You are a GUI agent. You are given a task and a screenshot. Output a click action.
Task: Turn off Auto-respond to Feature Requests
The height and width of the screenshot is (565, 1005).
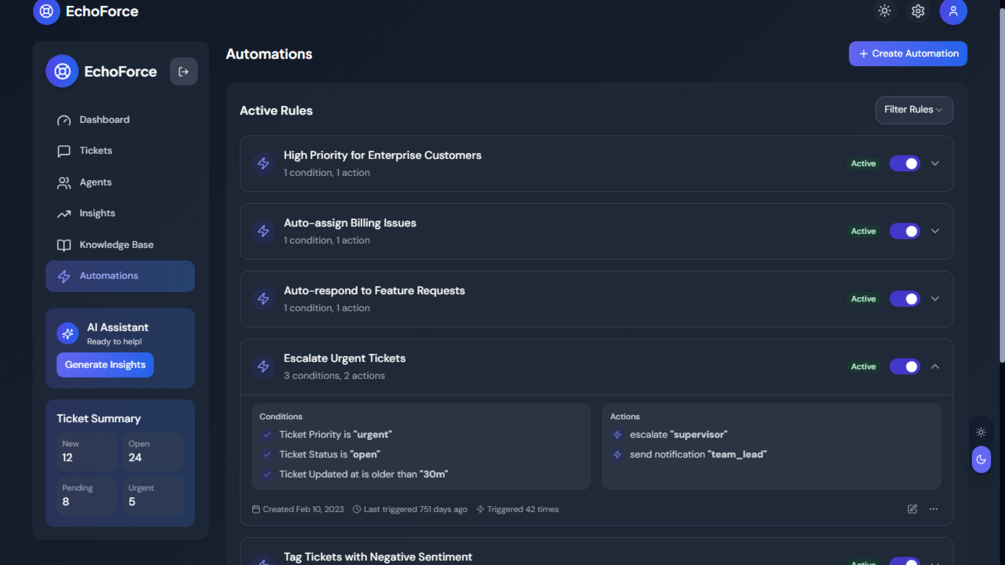pos(904,299)
